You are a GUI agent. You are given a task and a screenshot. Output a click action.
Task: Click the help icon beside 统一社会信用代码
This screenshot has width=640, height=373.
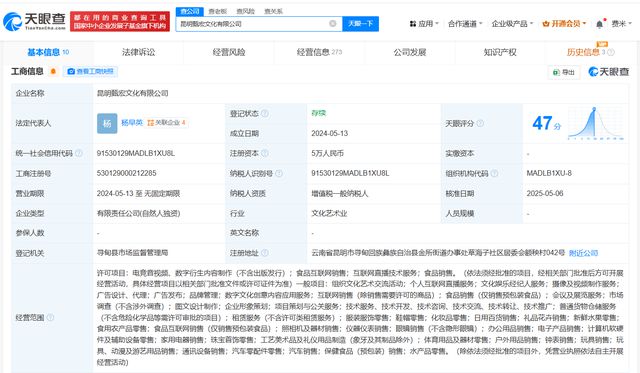point(79,153)
